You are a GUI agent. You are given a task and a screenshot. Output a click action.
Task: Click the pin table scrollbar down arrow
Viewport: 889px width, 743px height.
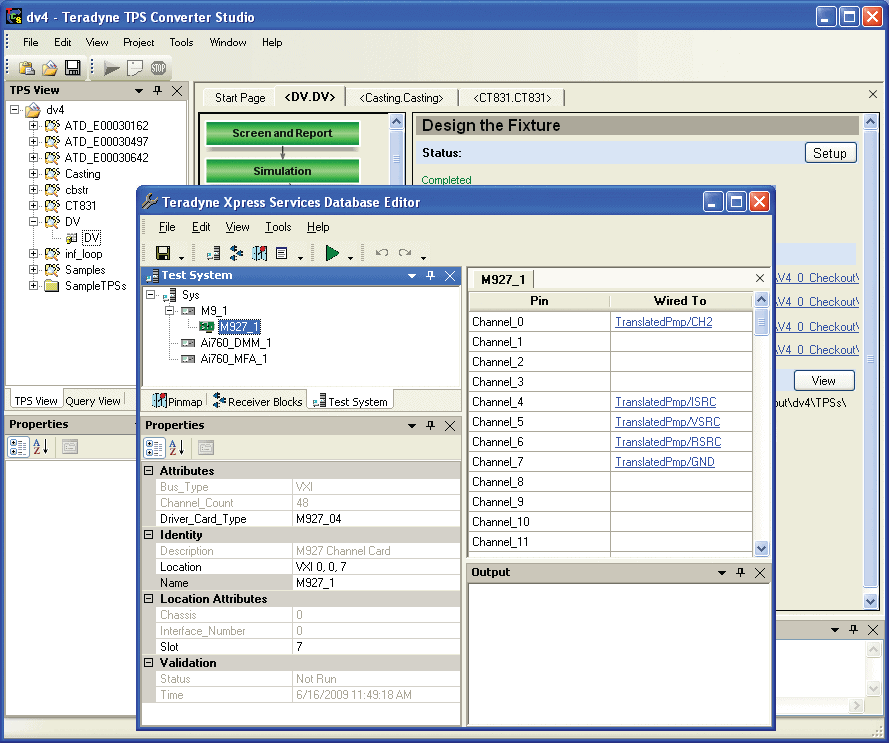[x=761, y=548]
